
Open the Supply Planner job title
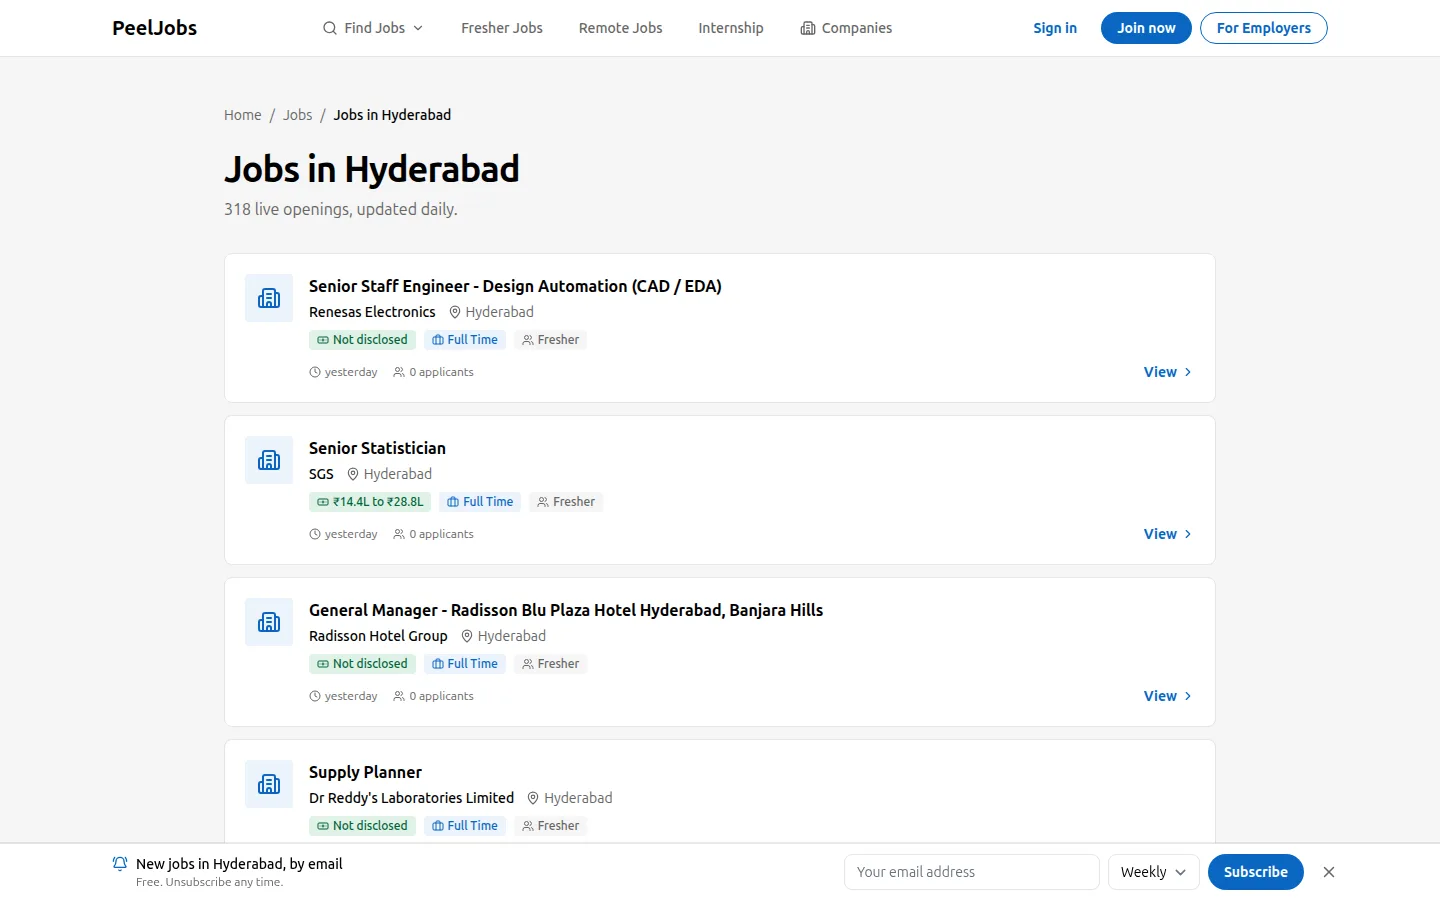point(365,772)
